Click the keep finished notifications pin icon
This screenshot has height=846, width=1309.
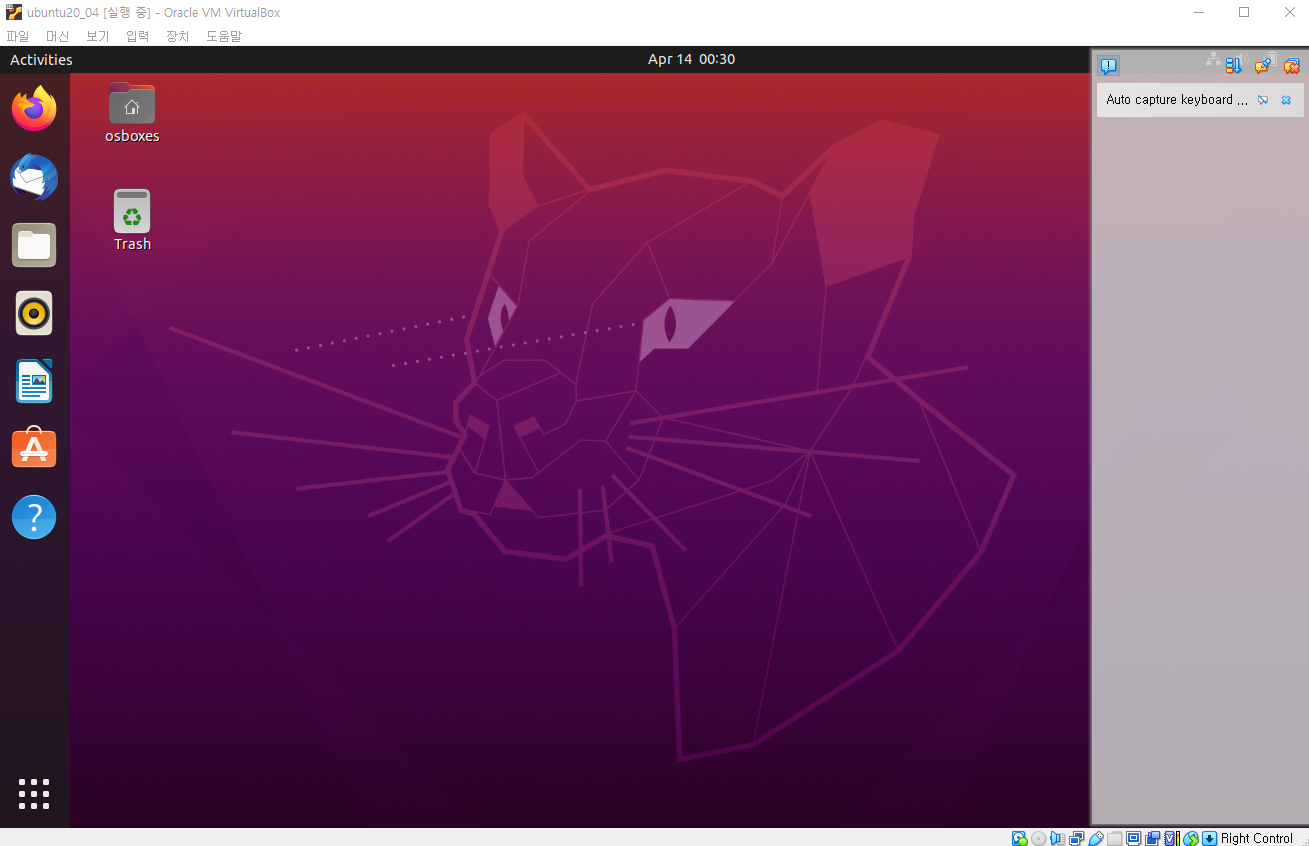click(1262, 66)
